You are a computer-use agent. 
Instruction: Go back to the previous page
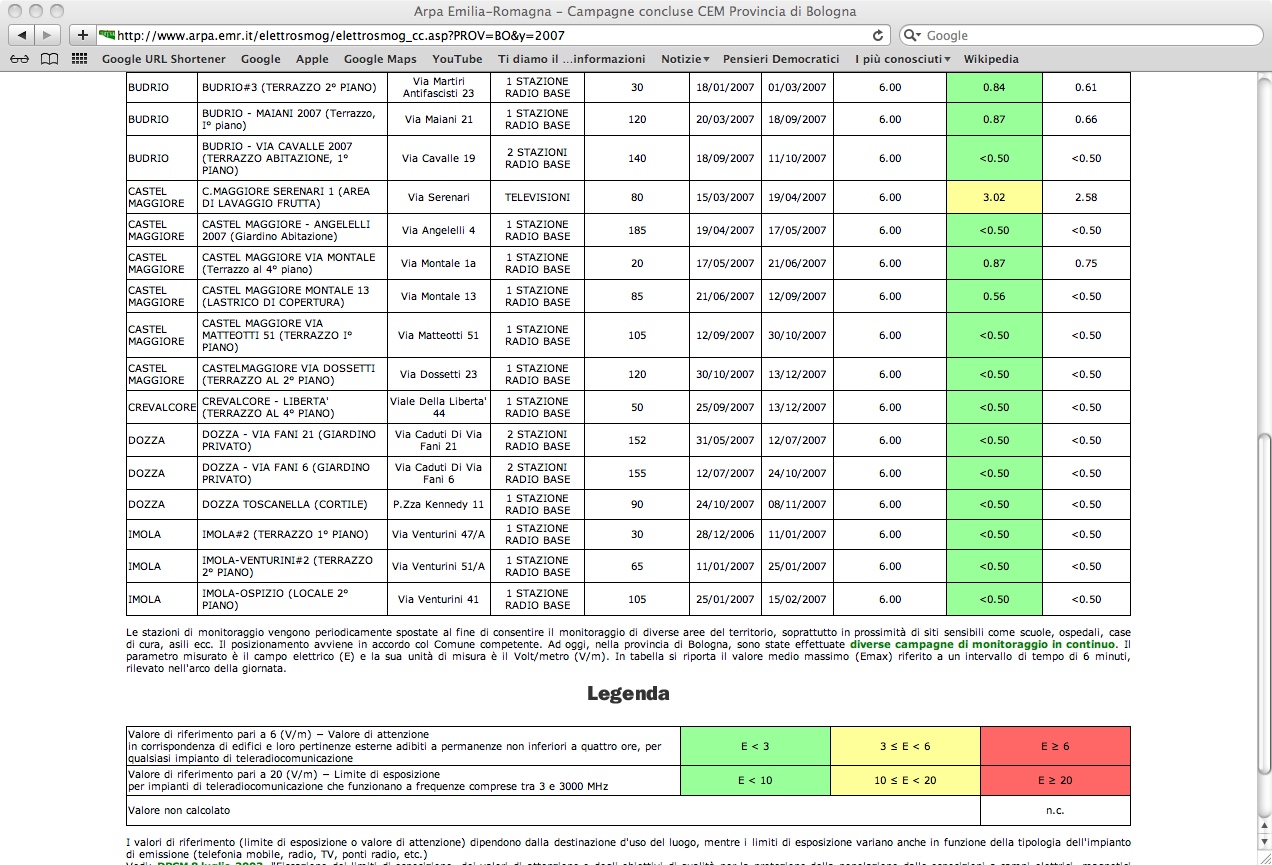click(x=22, y=35)
